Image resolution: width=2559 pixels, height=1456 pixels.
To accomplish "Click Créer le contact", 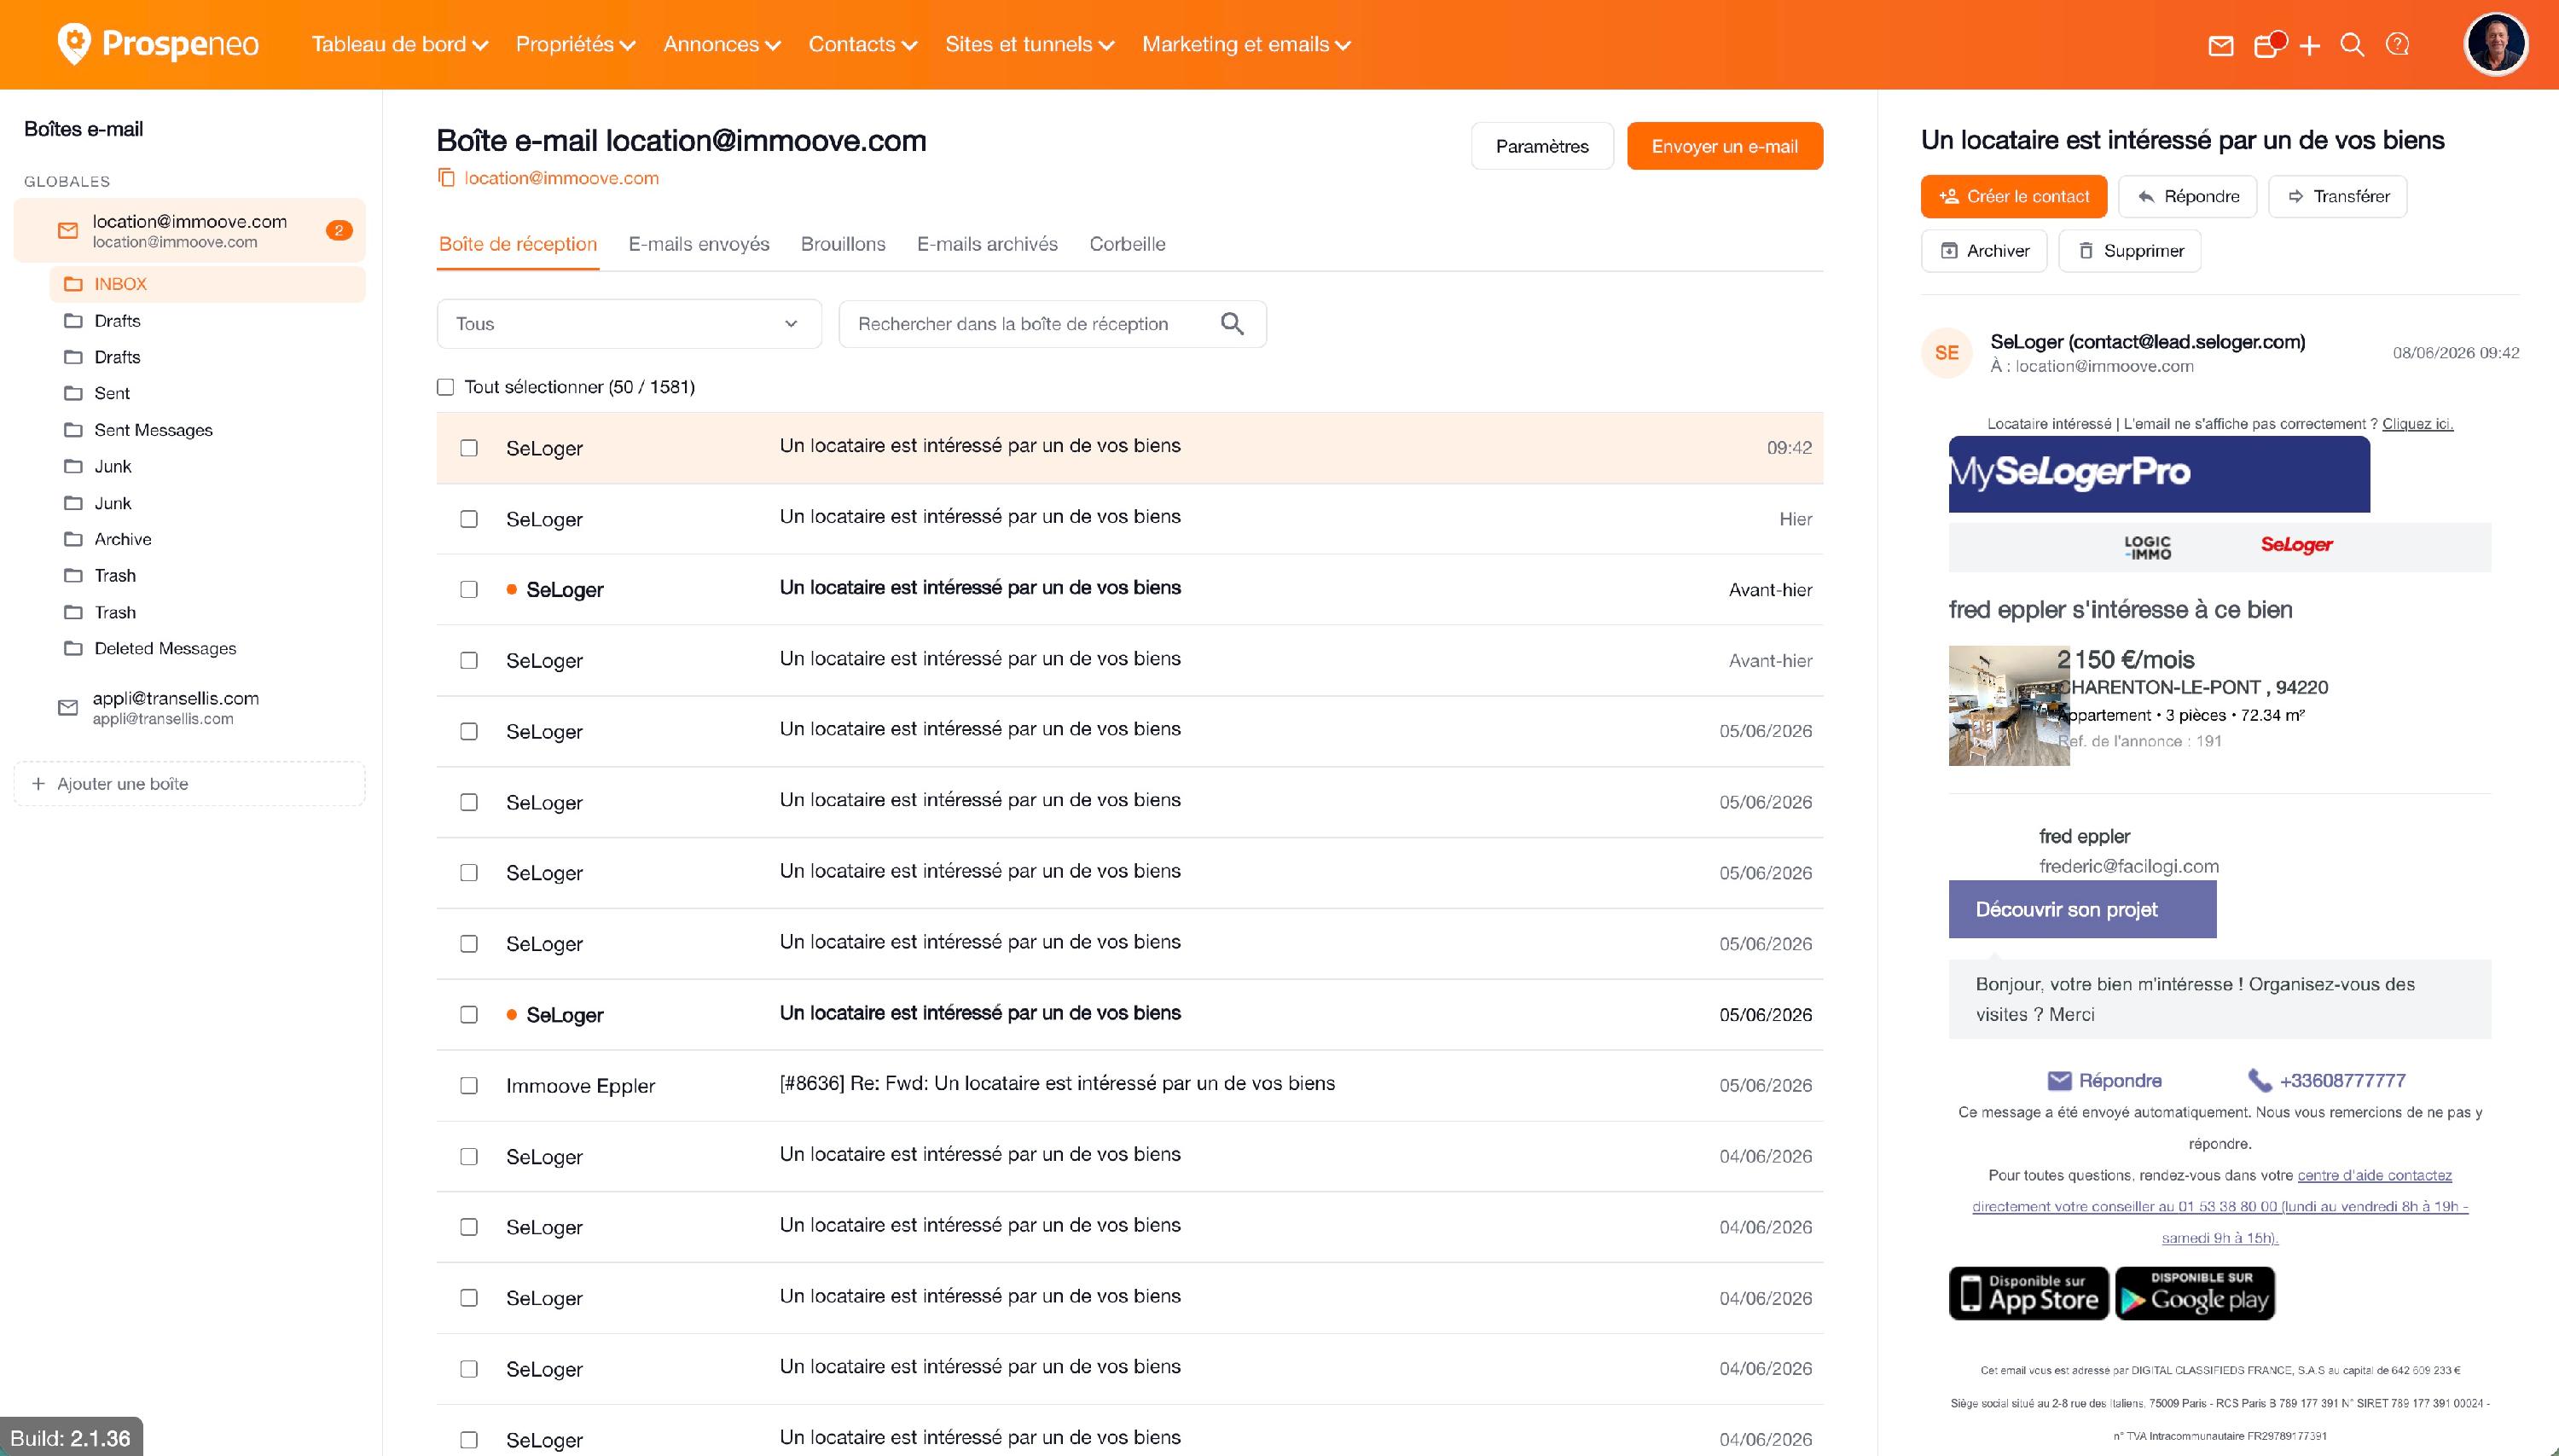I will pyautogui.click(x=2014, y=196).
